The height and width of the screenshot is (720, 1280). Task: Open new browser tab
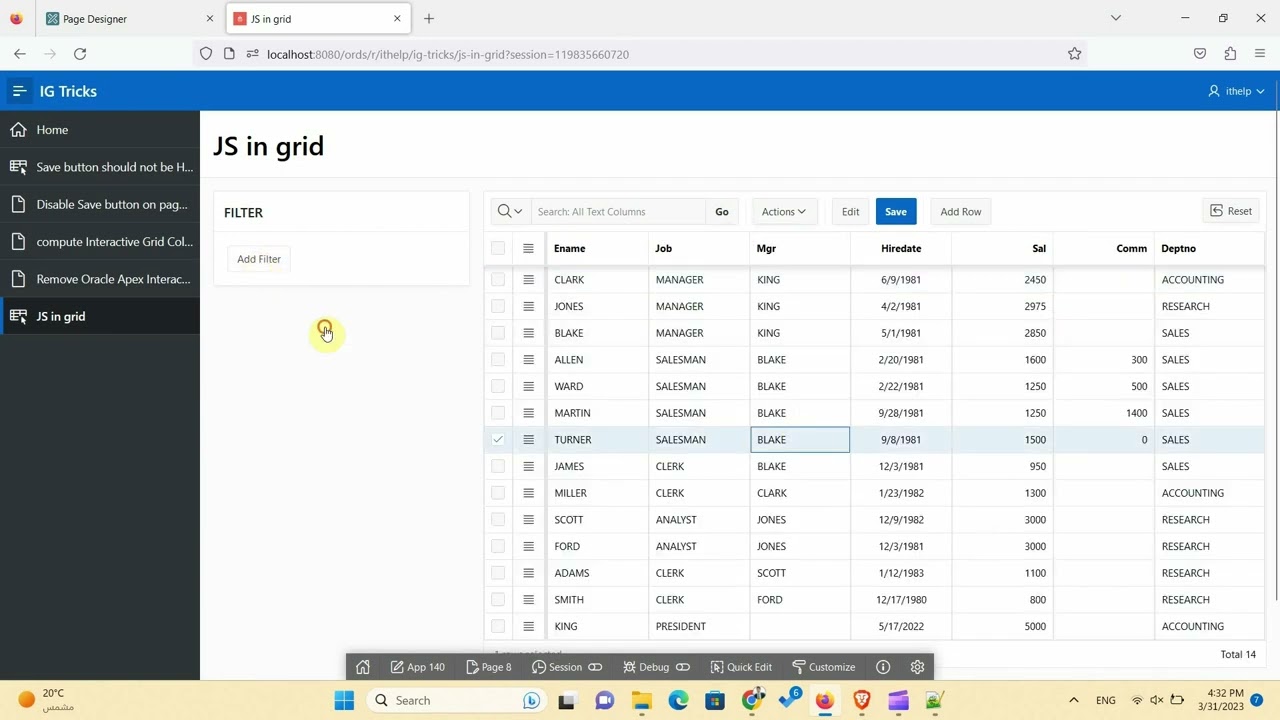[x=429, y=18]
